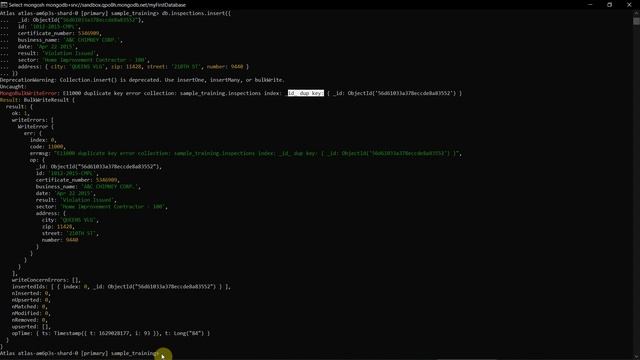This screenshot has height=360, width=640.
Task: Click the single-line 'address: { city: ... number: 9440 }' input
Action: (133, 67)
